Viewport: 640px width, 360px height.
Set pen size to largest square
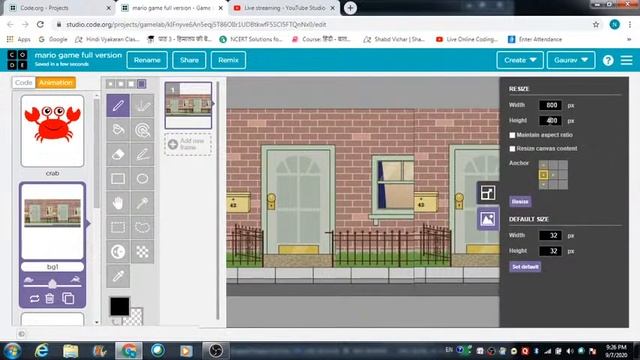[141, 84]
